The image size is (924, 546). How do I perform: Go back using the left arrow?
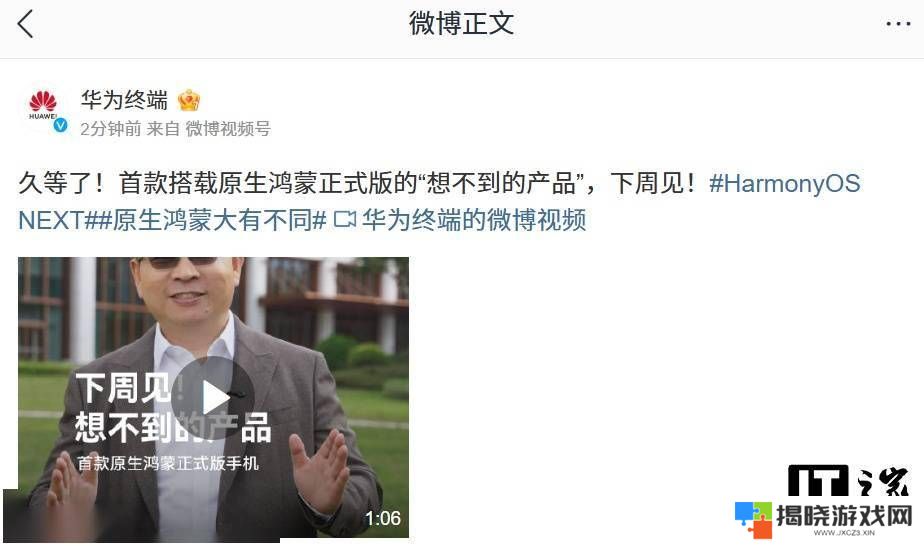[x=25, y=24]
